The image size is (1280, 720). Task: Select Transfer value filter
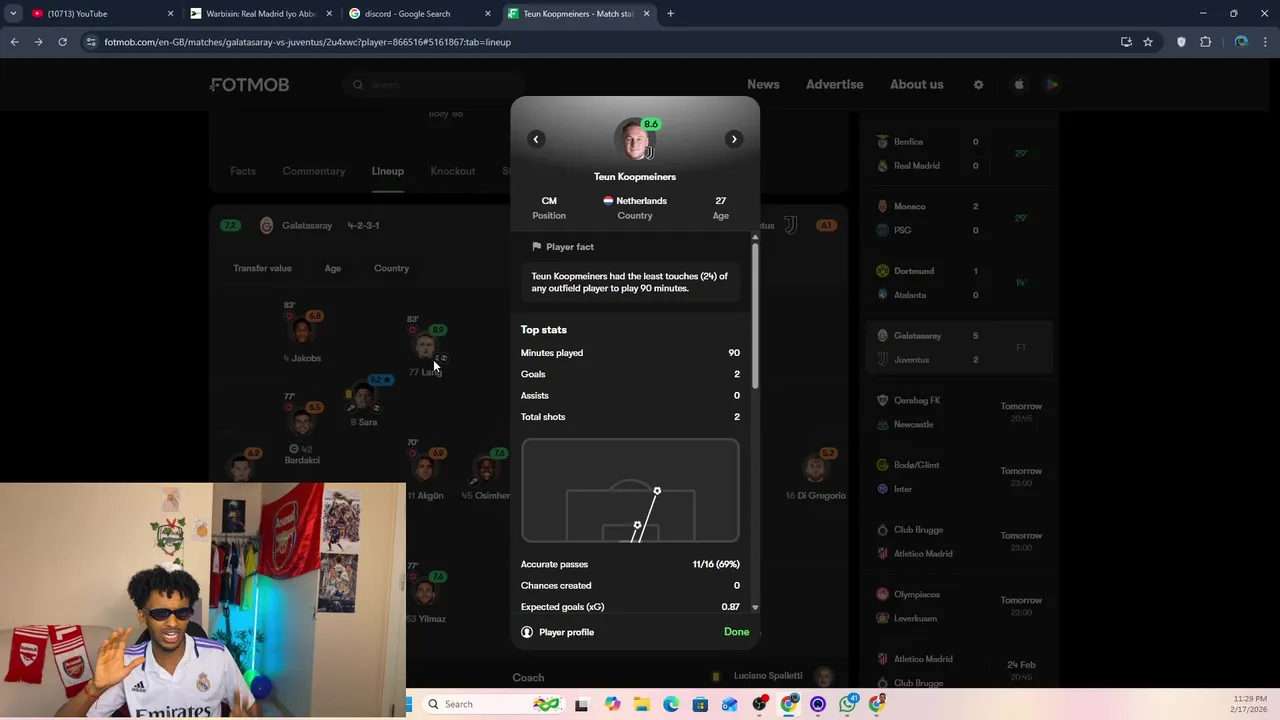coord(263,268)
